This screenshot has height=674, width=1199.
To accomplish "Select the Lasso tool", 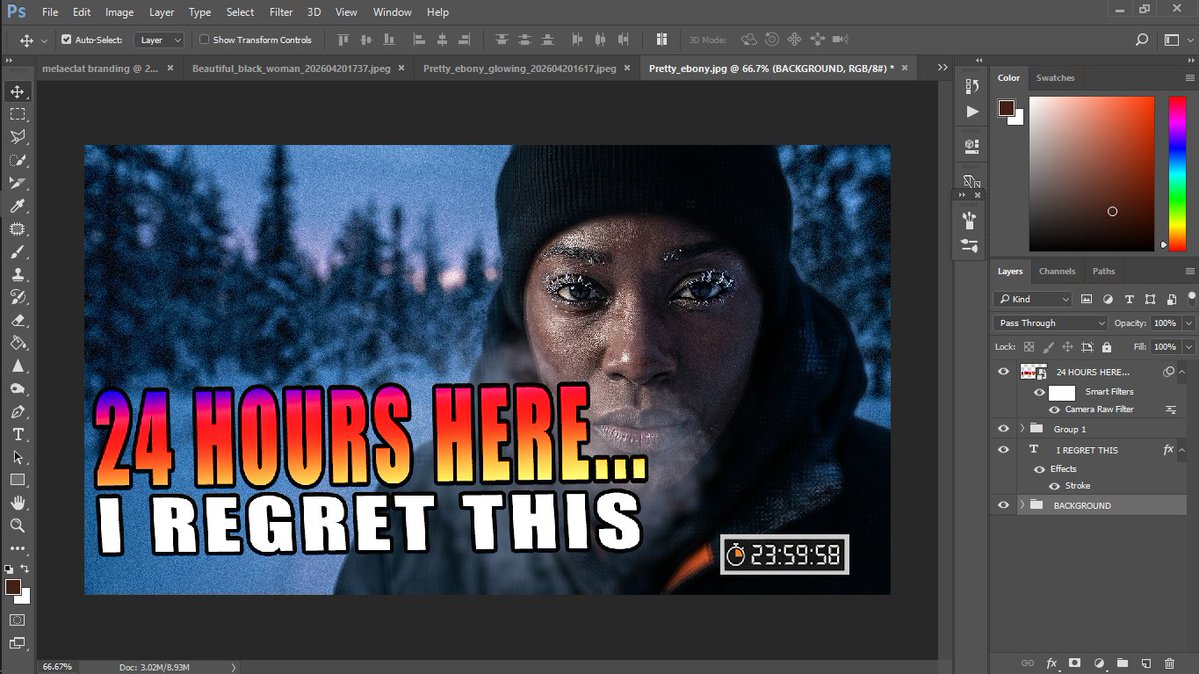I will point(18,137).
